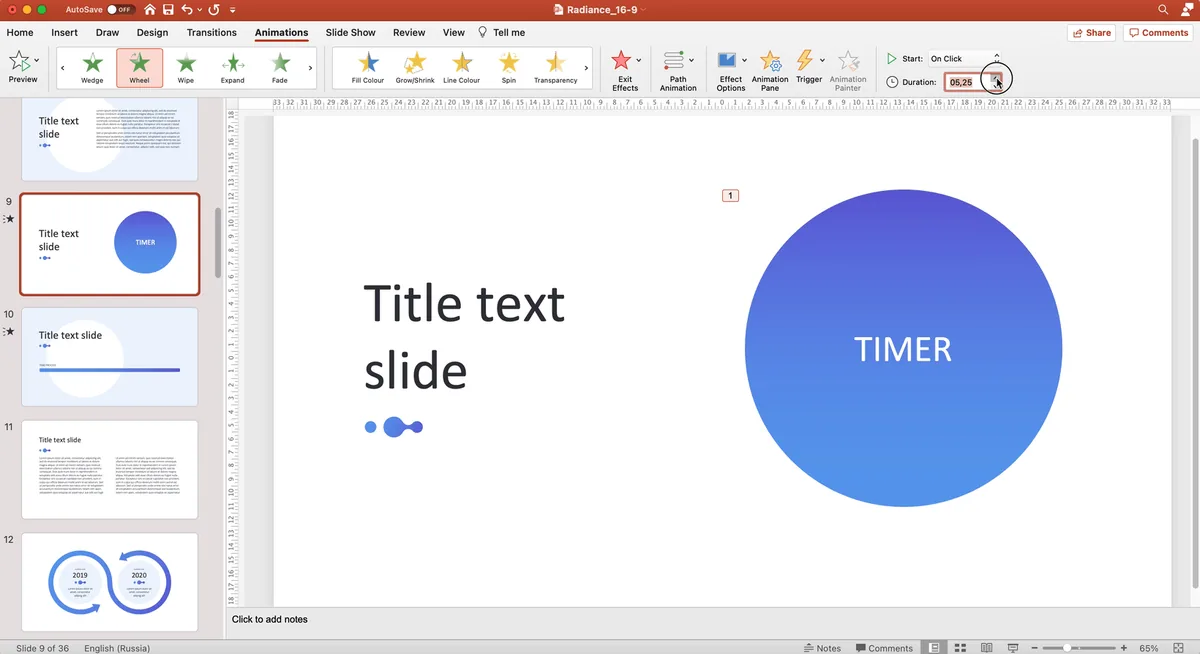This screenshot has width=1200, height=654.
Task: Expand the Exit Effects dropdown arrow
Action: click(639, 61)
